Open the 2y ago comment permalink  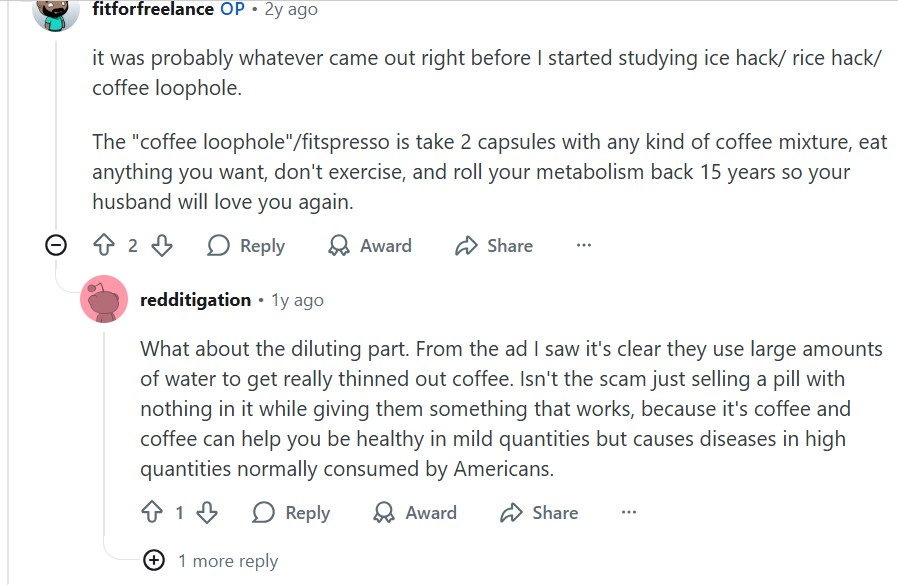[x=291, y=9]
